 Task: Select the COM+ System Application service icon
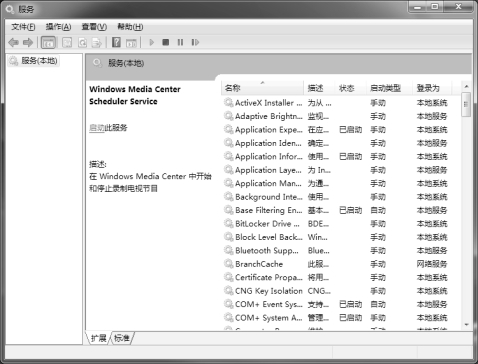[228, 317]
